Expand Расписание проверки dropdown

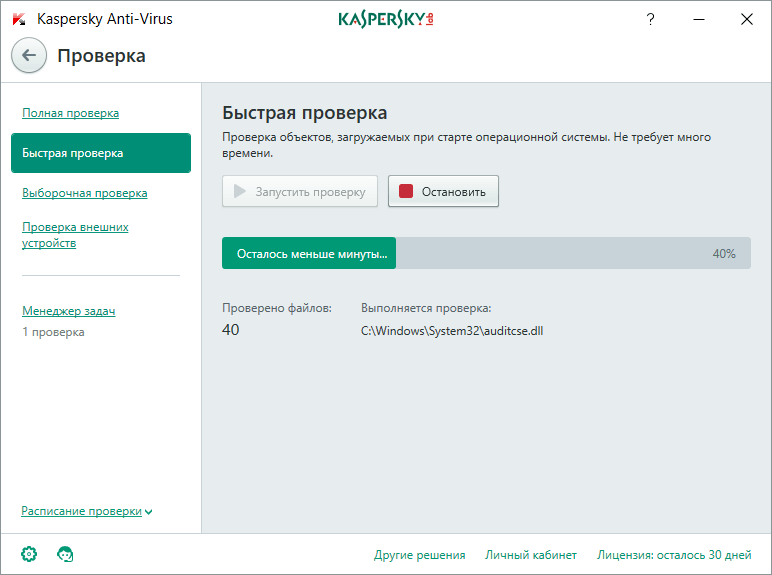[87, 511]
